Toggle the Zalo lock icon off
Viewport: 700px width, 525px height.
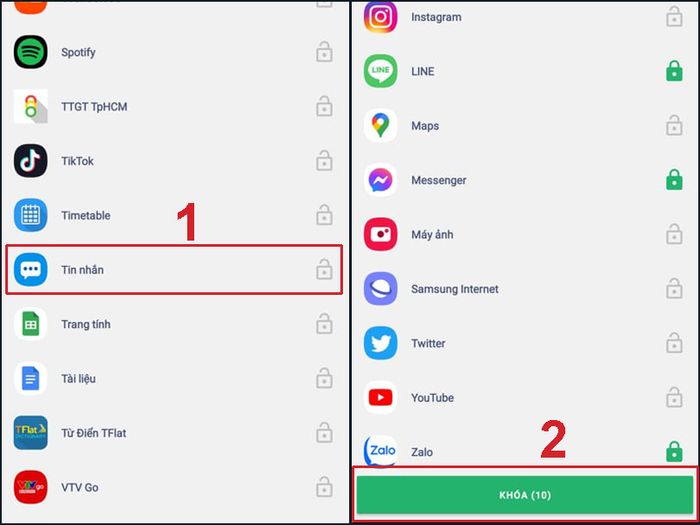click(674, 451)
